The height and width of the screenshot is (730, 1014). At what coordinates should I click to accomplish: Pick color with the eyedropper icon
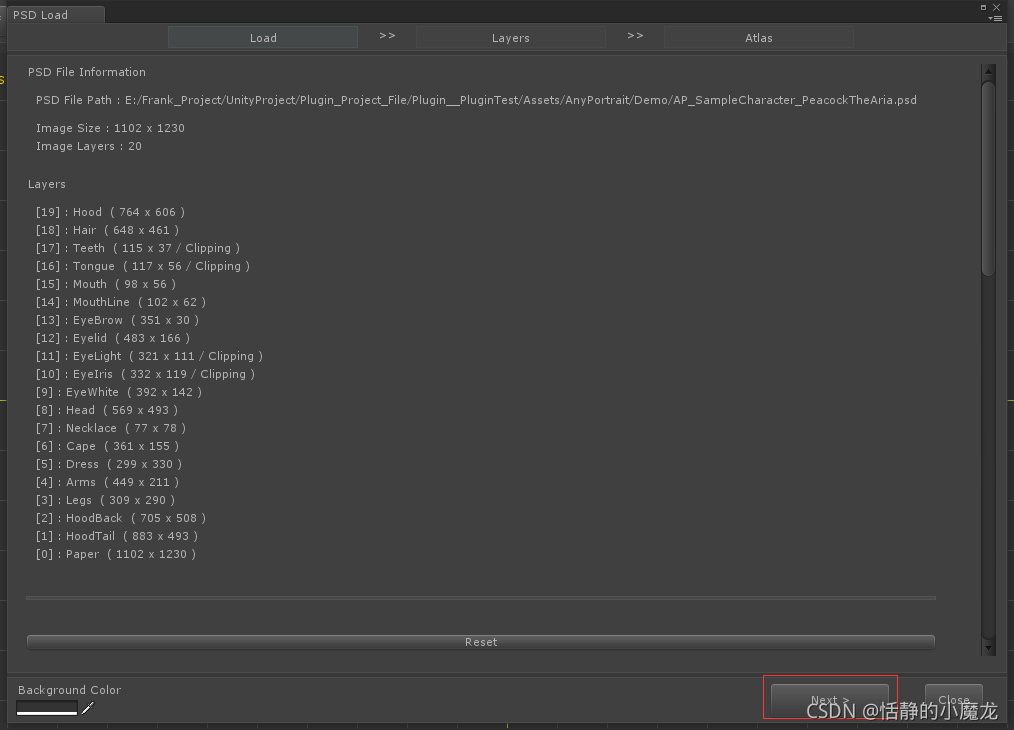tap(87, 708)
